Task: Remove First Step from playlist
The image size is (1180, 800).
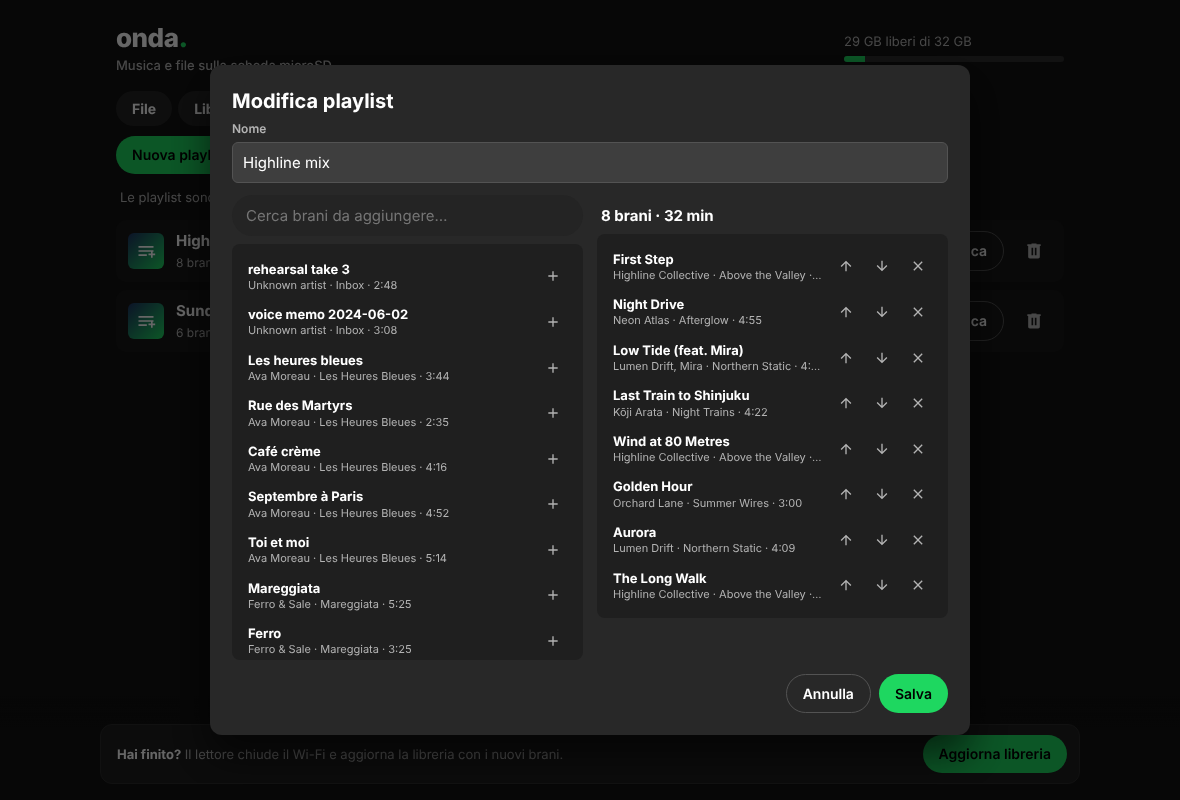Action: pyautogui.click(x=917, y=266)
